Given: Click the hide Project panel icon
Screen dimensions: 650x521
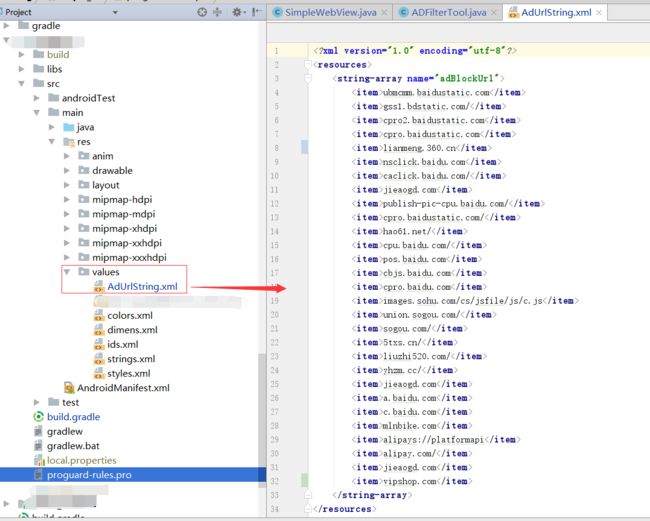Looking at the screenshot, I should pos(256,12).
